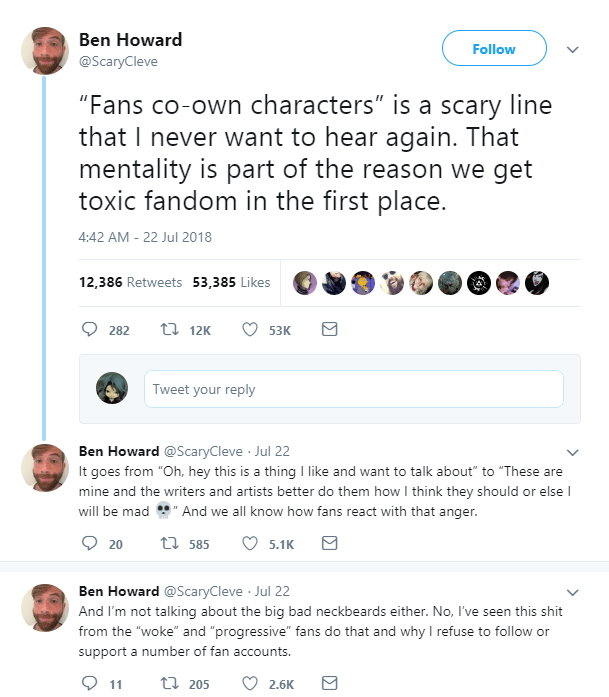Open the @ScaryCleve handle link under the header name
609x697 pixels.
click(x=118, y=61)
